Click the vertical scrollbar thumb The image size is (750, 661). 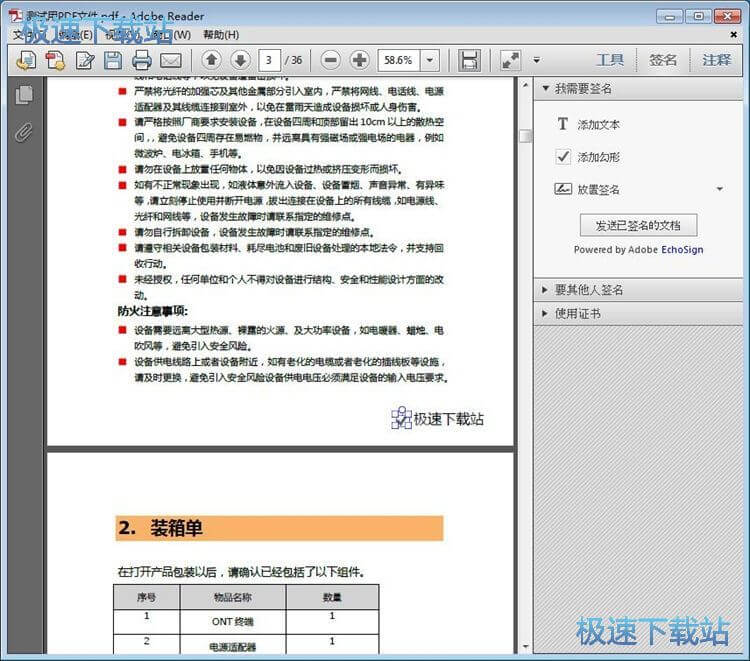tap(525, 135)
